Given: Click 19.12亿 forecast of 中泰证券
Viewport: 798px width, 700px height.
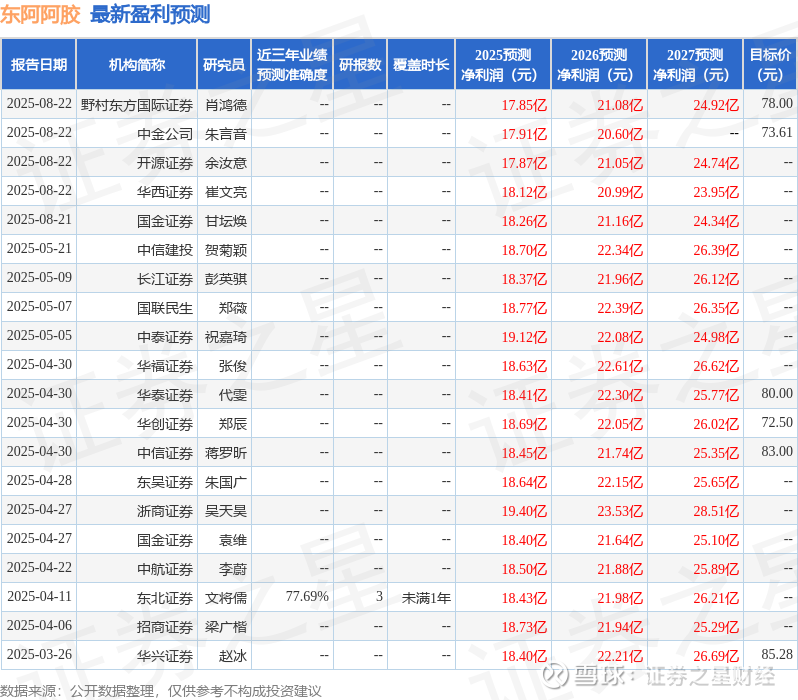Looking at the screenshot, I should click(524, 338).
